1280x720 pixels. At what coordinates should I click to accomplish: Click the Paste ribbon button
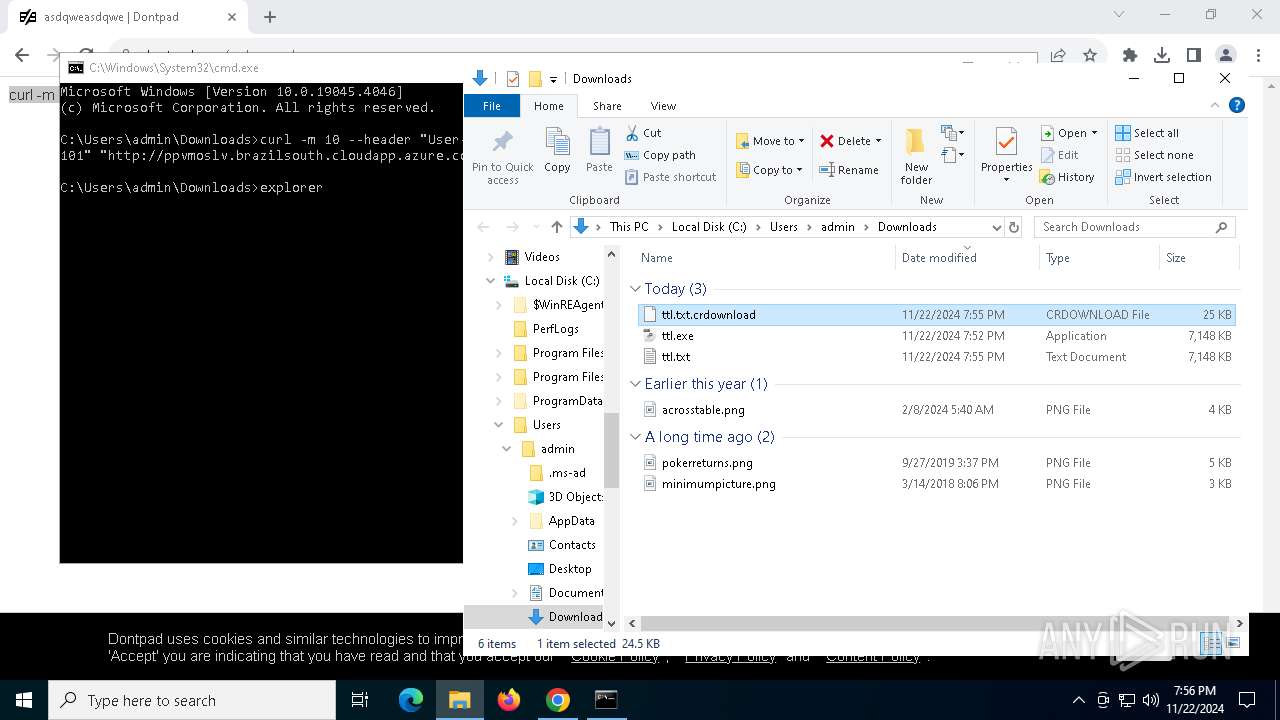[599, 150]
